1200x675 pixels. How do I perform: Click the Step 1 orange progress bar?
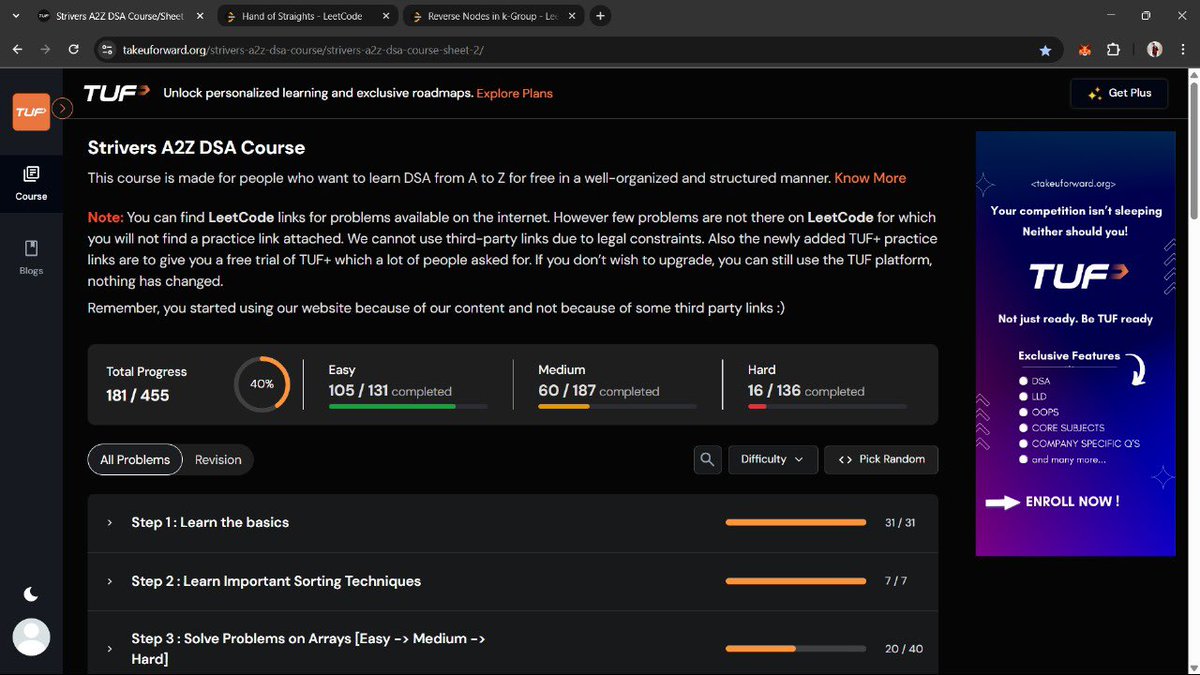coord(796,522)
